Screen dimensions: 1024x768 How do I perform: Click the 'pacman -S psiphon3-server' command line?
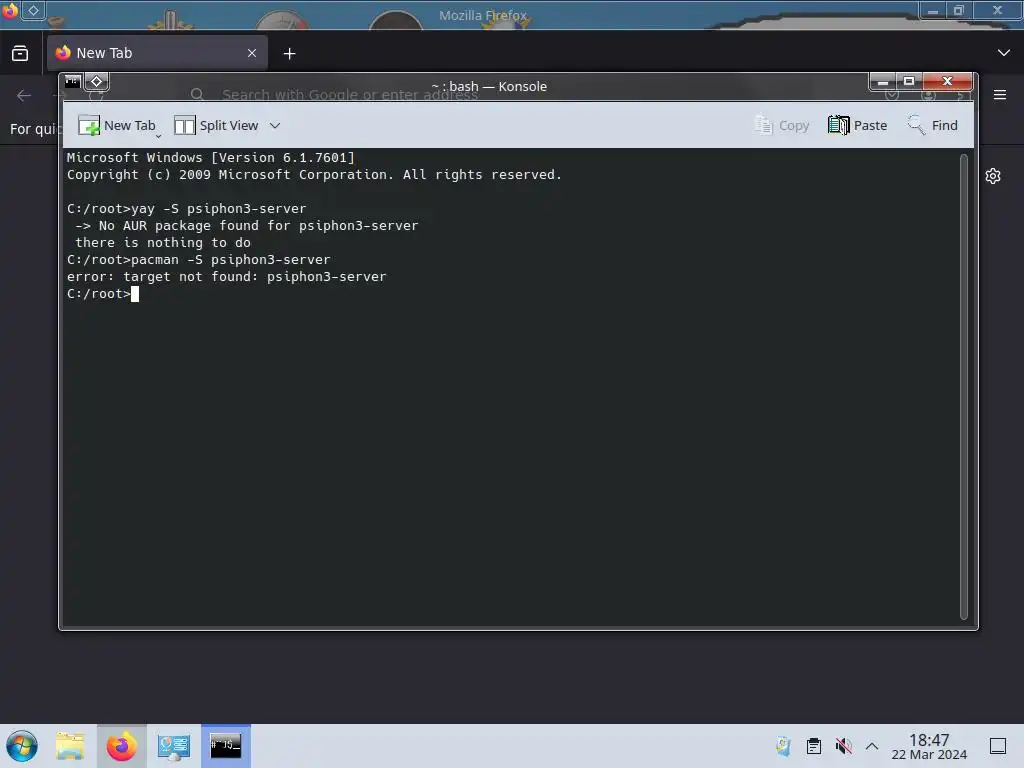199,260
